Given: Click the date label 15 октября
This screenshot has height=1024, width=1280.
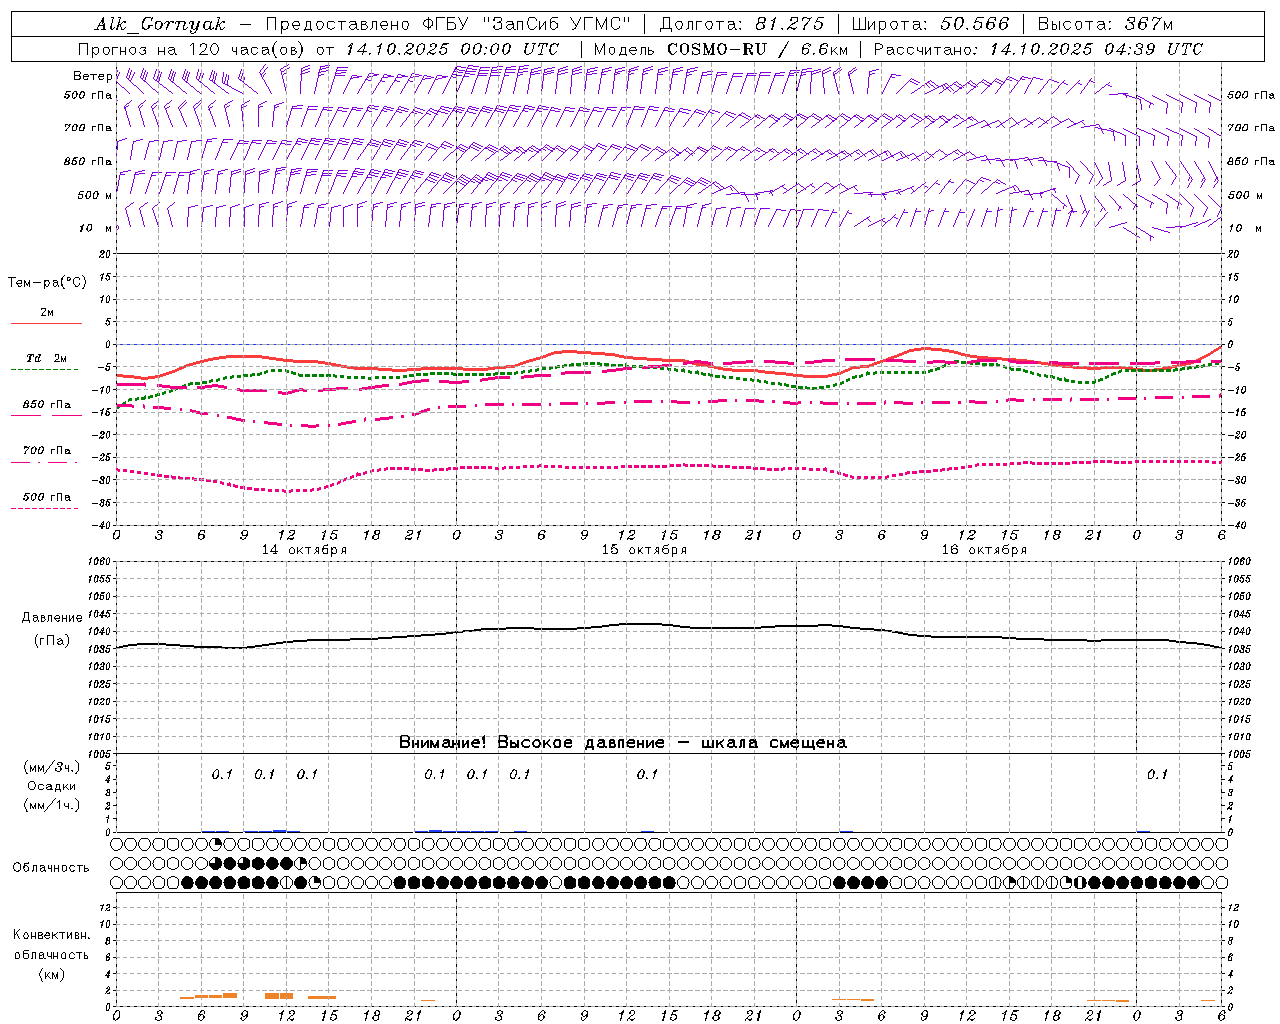Looking at the screenshot, I should [x=644, y=550].
